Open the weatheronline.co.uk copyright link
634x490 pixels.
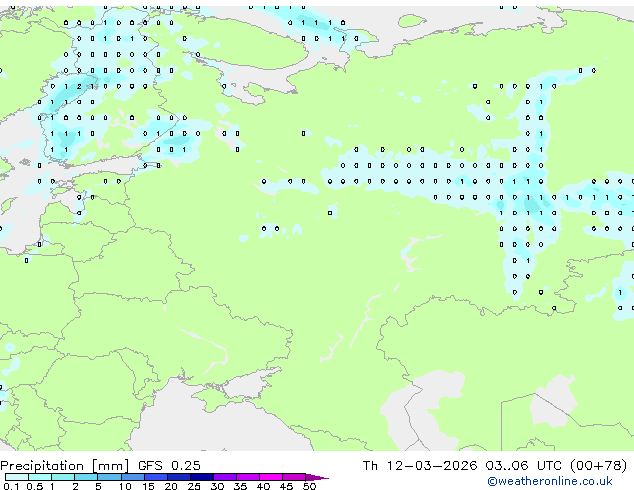549,481
